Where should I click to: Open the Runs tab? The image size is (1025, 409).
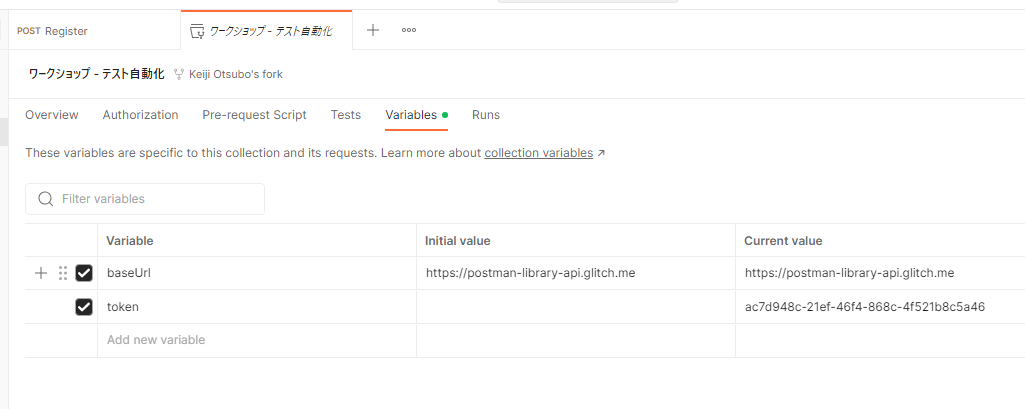coord(486,115)
